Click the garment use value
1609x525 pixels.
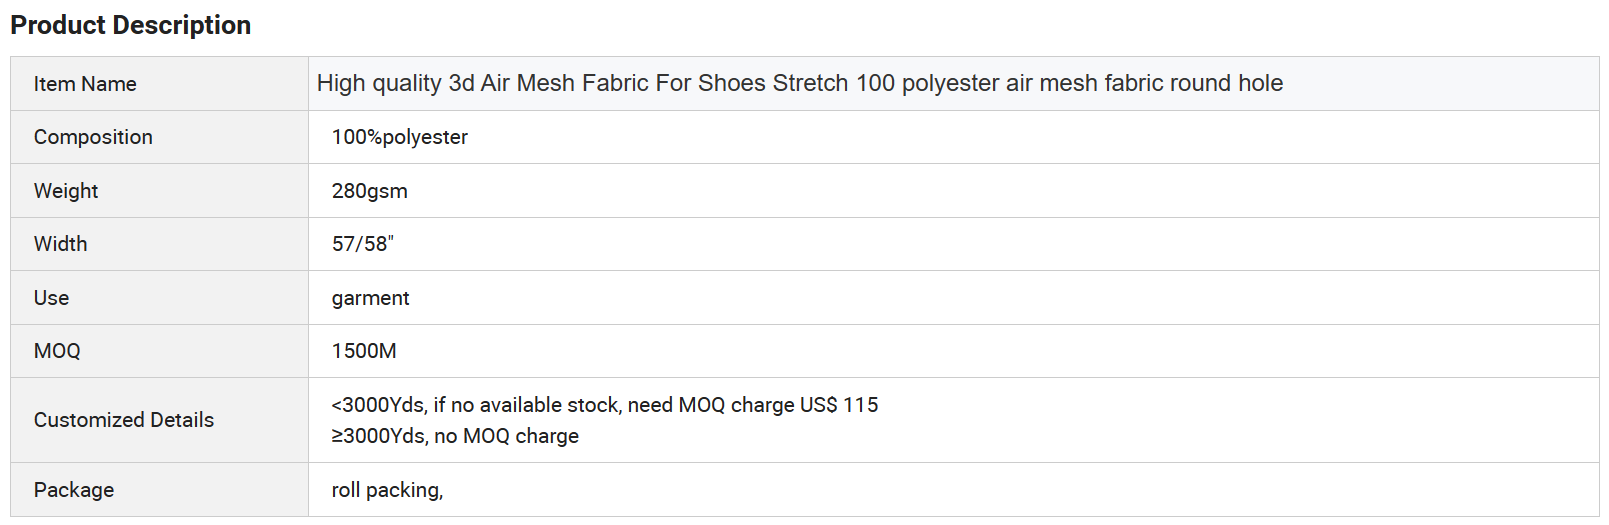point(371,298)
